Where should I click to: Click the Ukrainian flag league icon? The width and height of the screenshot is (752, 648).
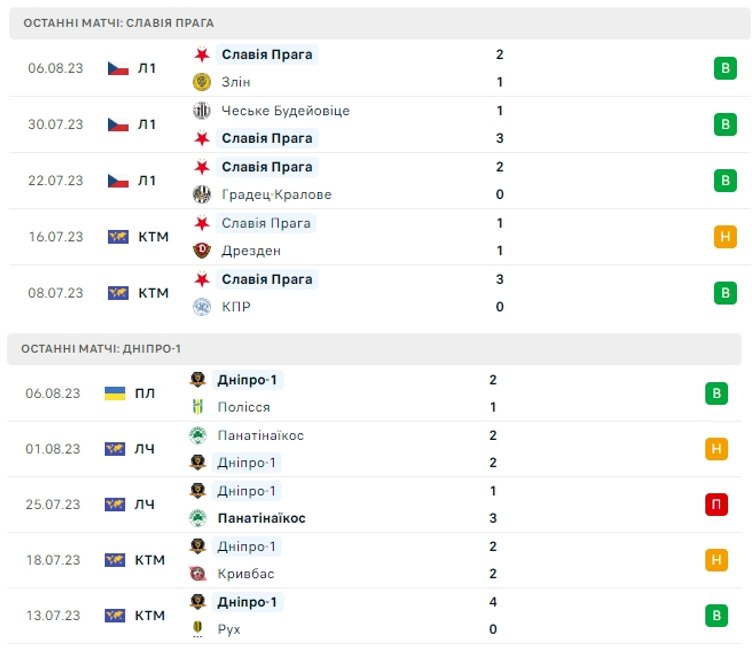click(115, 394)
